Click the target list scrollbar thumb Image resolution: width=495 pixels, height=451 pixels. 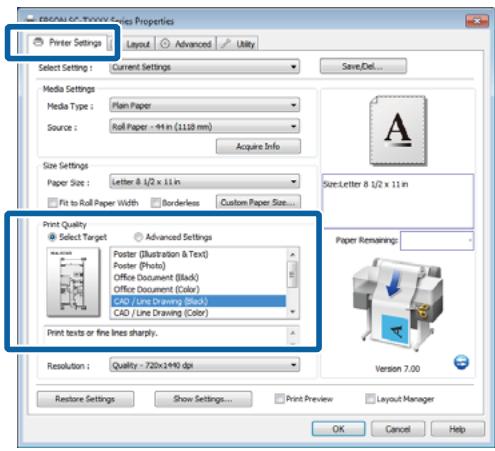(292, 274)
